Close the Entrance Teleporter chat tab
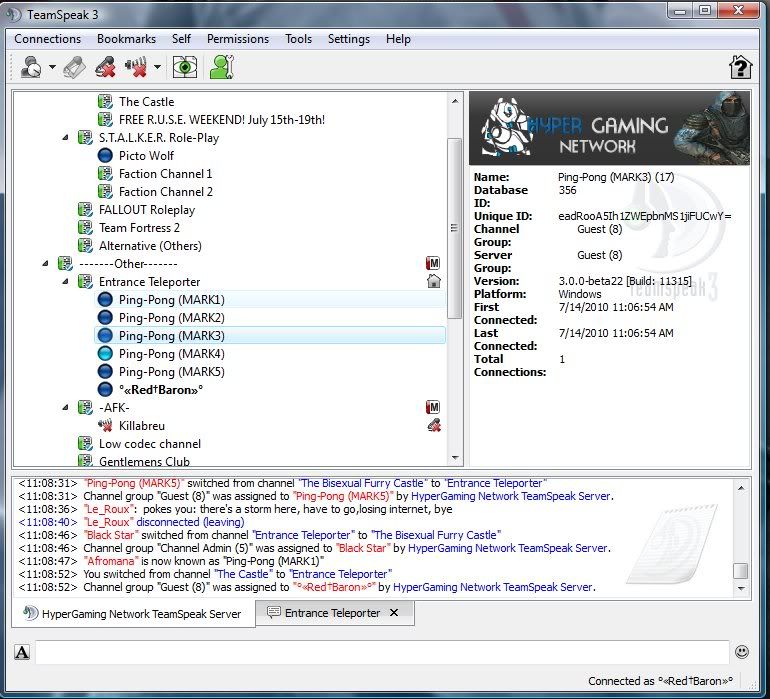Viewport: 770px width, 699px height. 394,613
